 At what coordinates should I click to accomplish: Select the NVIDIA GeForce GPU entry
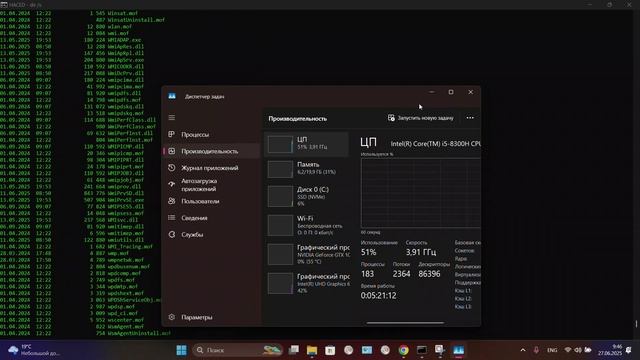tap(307, 254)
